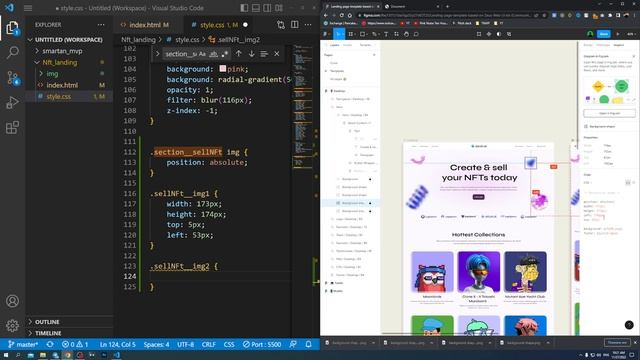Open the Windows Start menu

[x=6, y=355]
